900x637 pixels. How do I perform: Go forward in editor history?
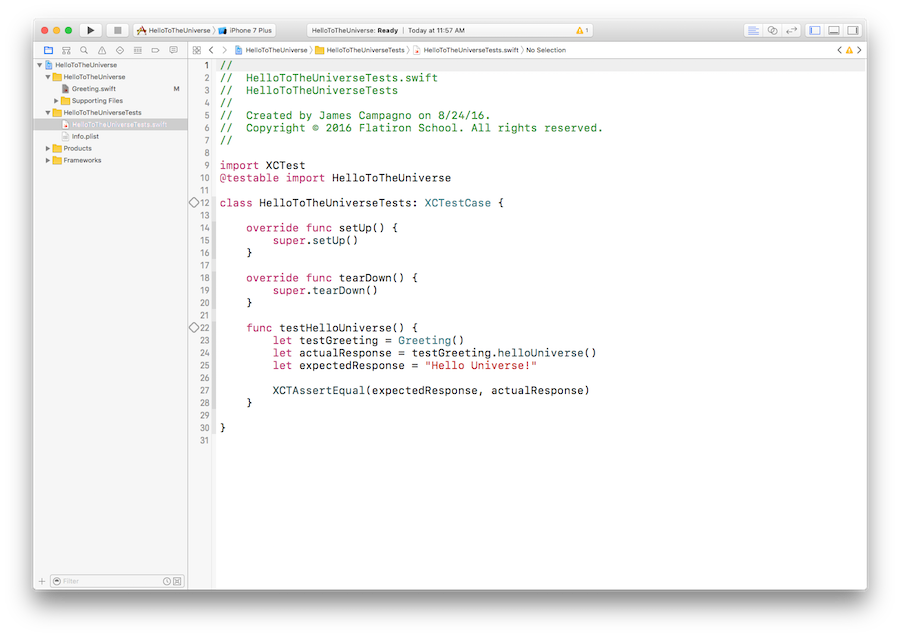point(224,51)
